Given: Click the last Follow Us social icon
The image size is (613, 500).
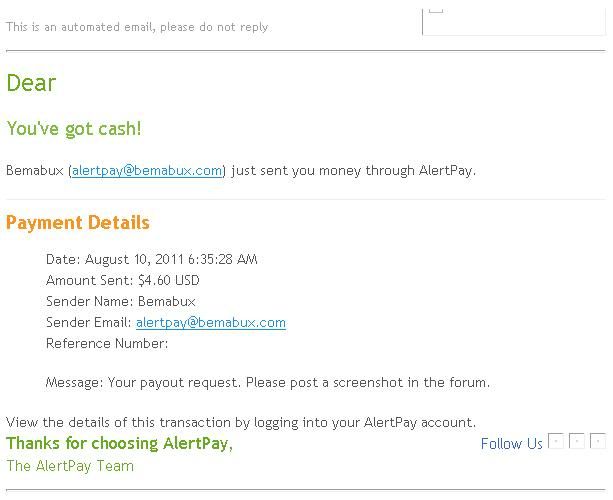Looking at the screenshot, I should click(598, 441).
